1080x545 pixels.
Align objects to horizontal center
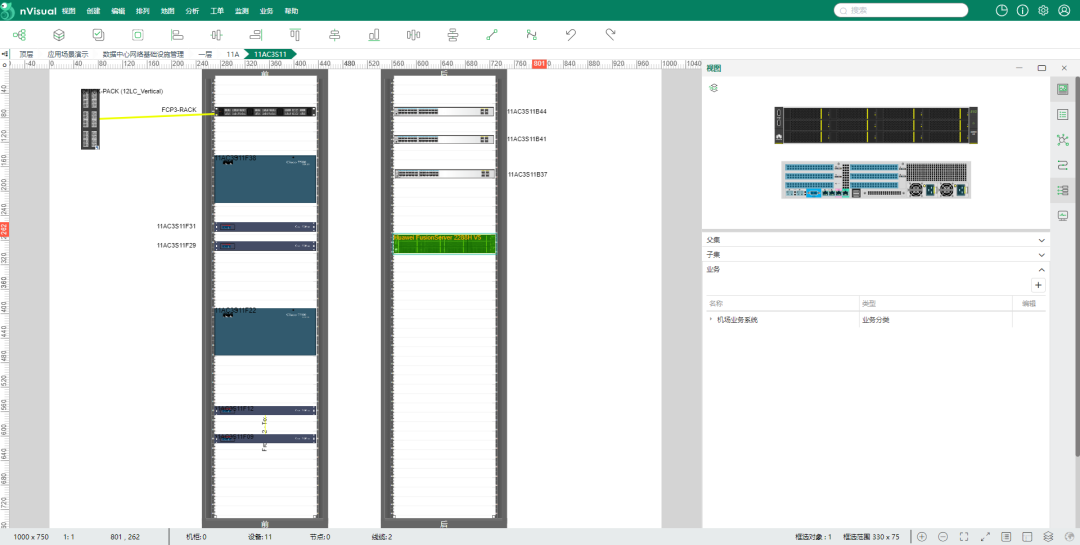216,34
